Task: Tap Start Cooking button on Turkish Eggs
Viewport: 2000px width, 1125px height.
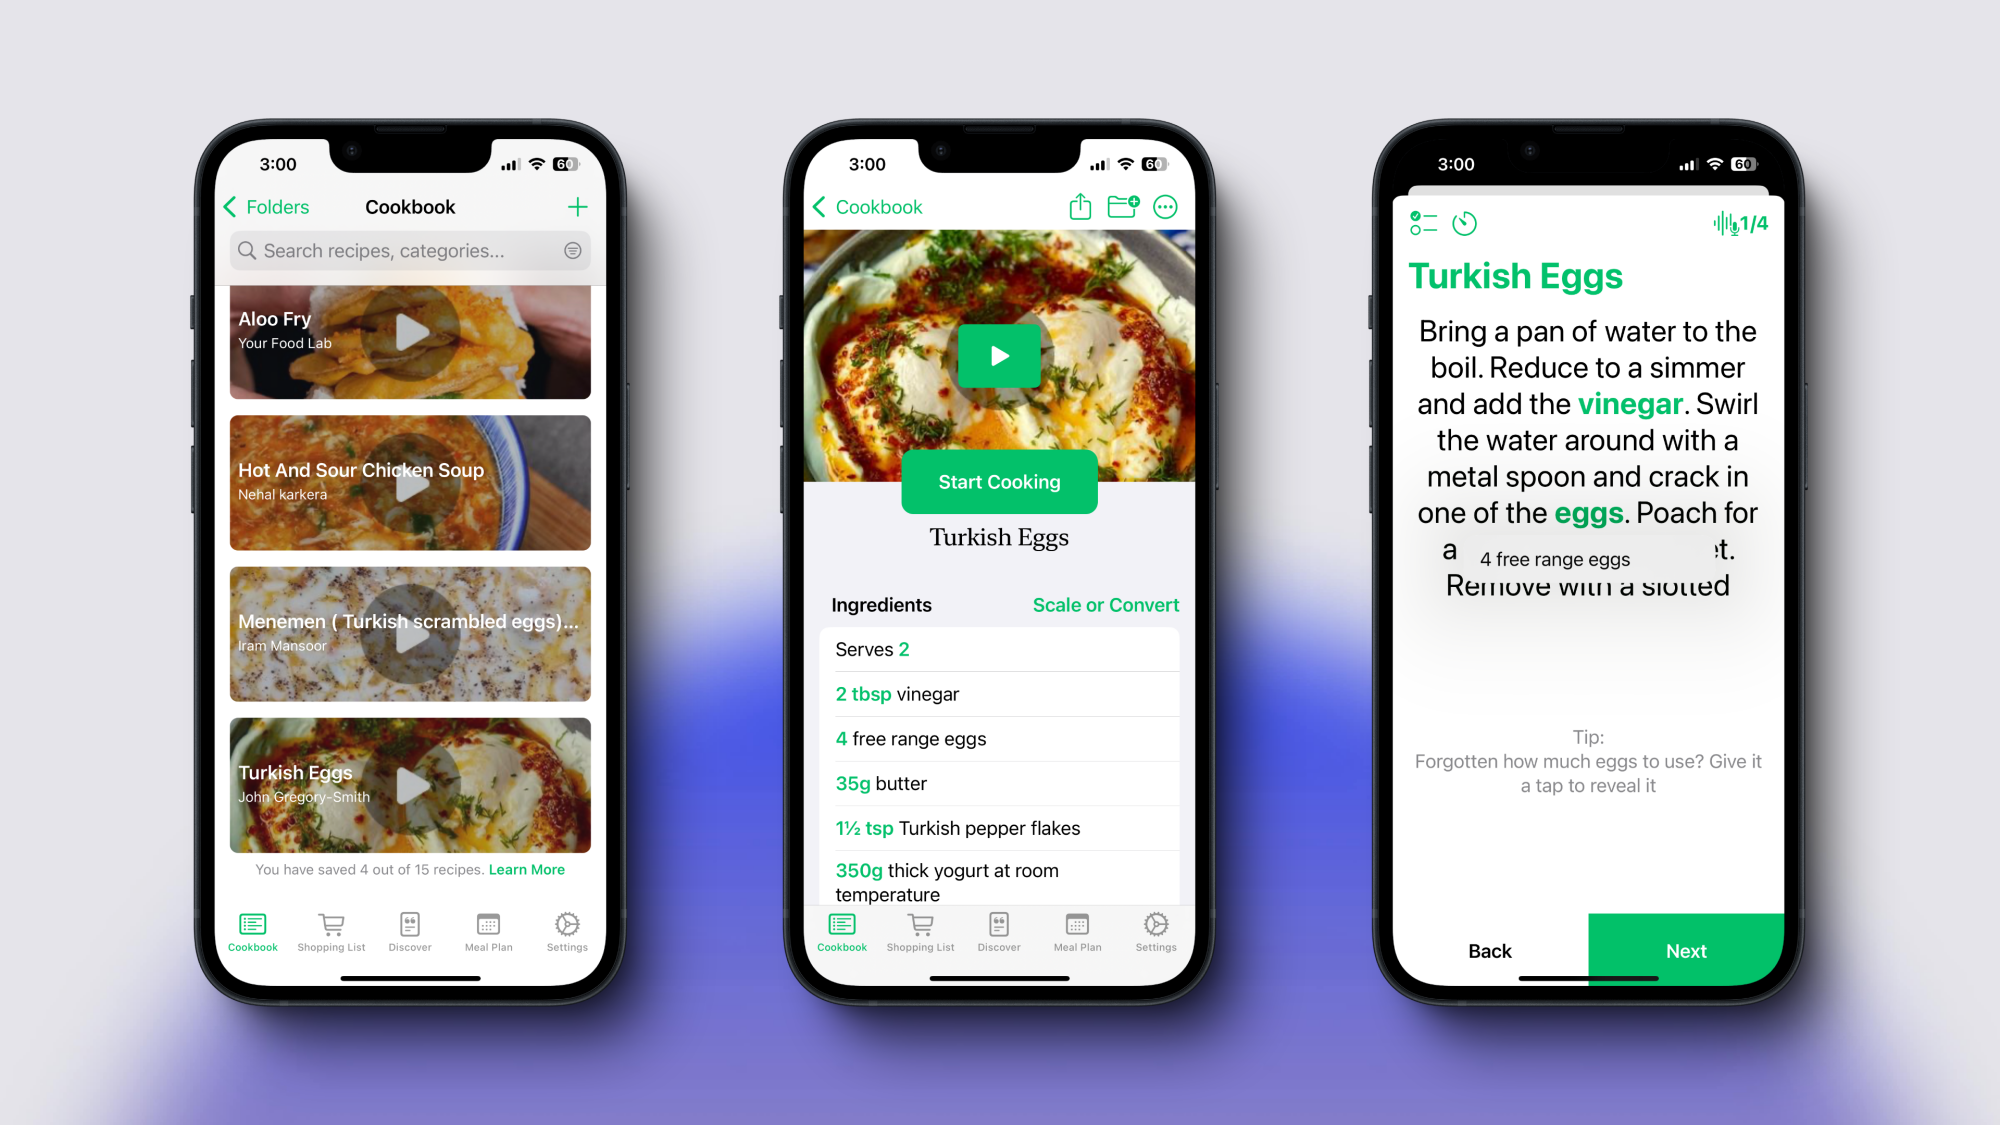Action: [x=999, y=481]
